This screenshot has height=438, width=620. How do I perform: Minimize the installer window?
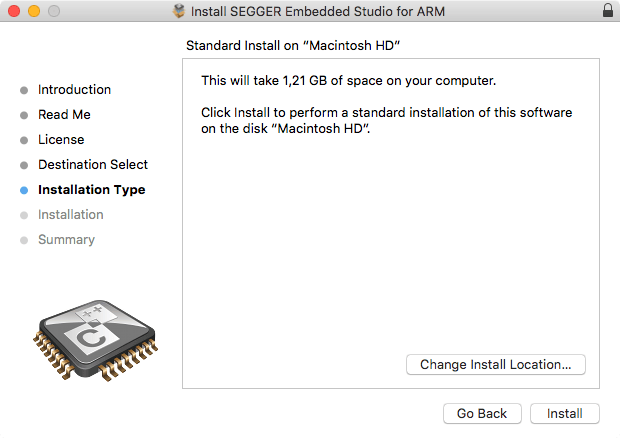[x=33, y=11]
